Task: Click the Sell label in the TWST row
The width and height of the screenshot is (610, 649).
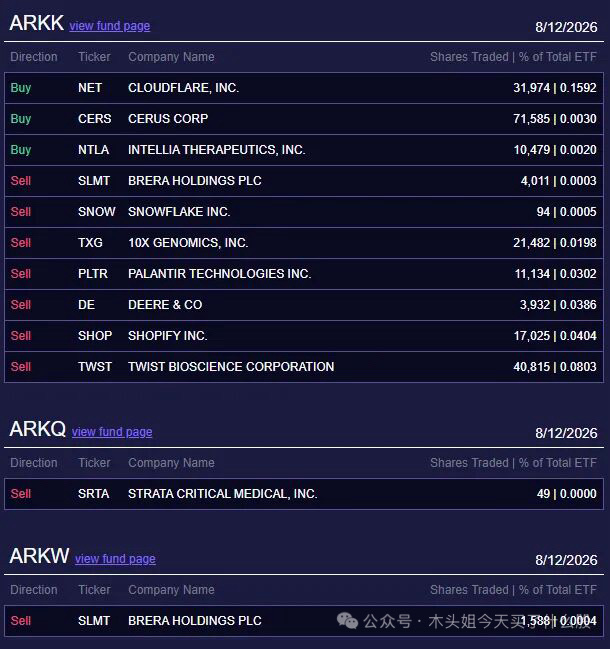Action: [21, 367]
